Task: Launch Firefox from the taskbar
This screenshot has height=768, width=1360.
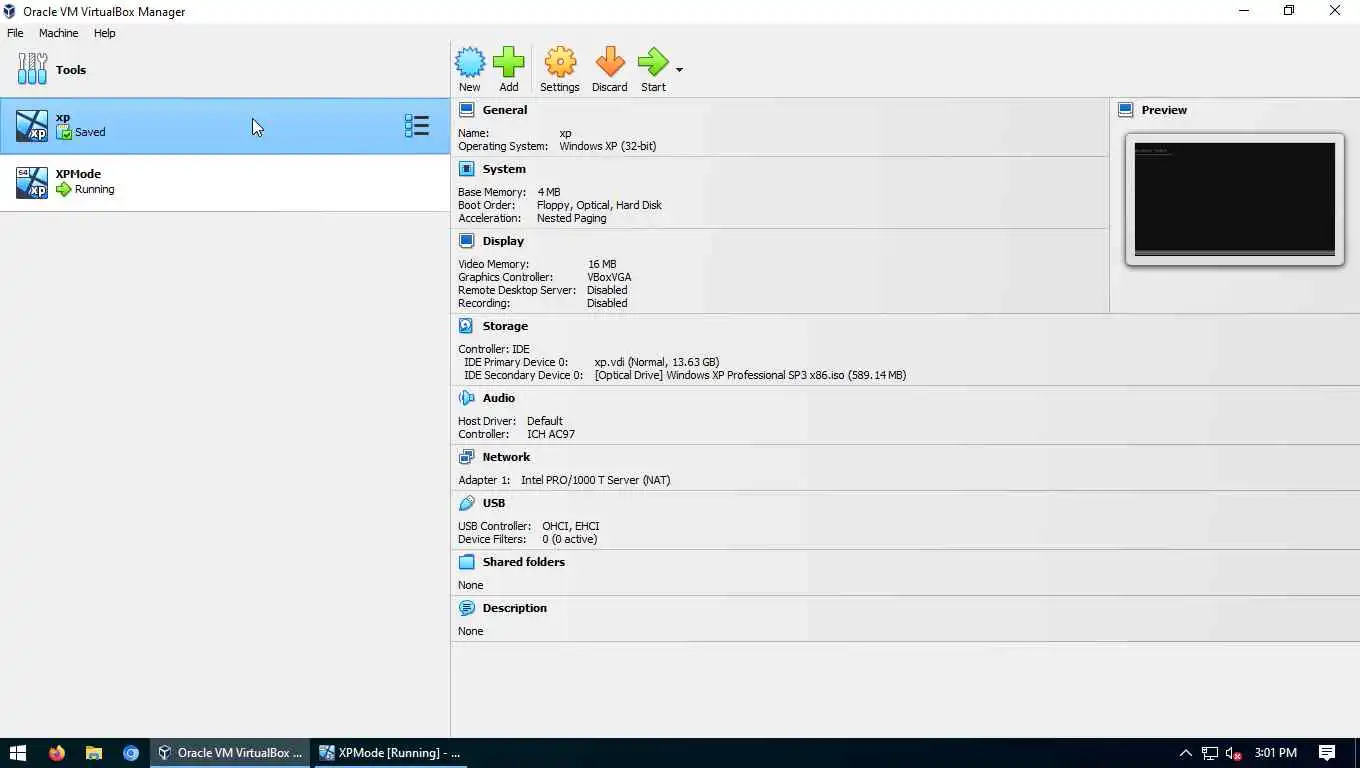Action: click(56, 753)
